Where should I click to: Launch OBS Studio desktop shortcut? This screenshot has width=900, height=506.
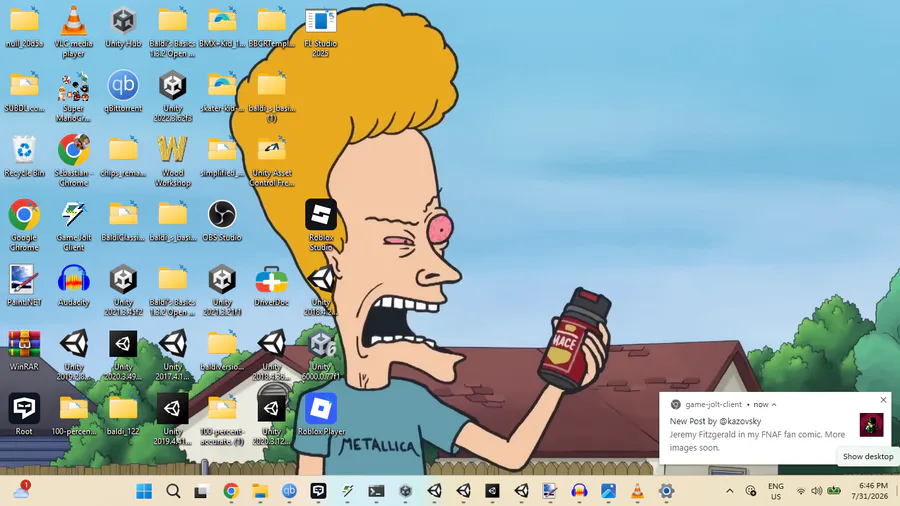tap(222, 220)
